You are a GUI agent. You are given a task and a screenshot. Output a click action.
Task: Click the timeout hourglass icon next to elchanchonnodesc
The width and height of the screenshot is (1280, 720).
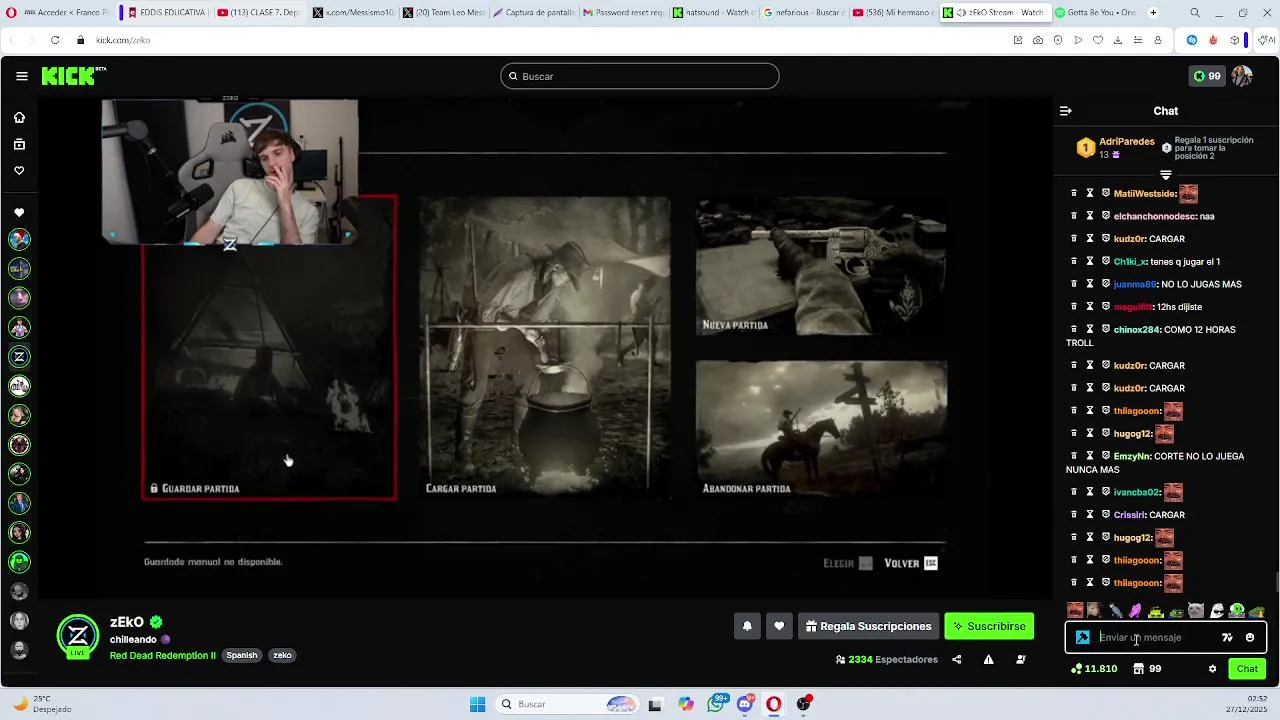point(1090,216)
